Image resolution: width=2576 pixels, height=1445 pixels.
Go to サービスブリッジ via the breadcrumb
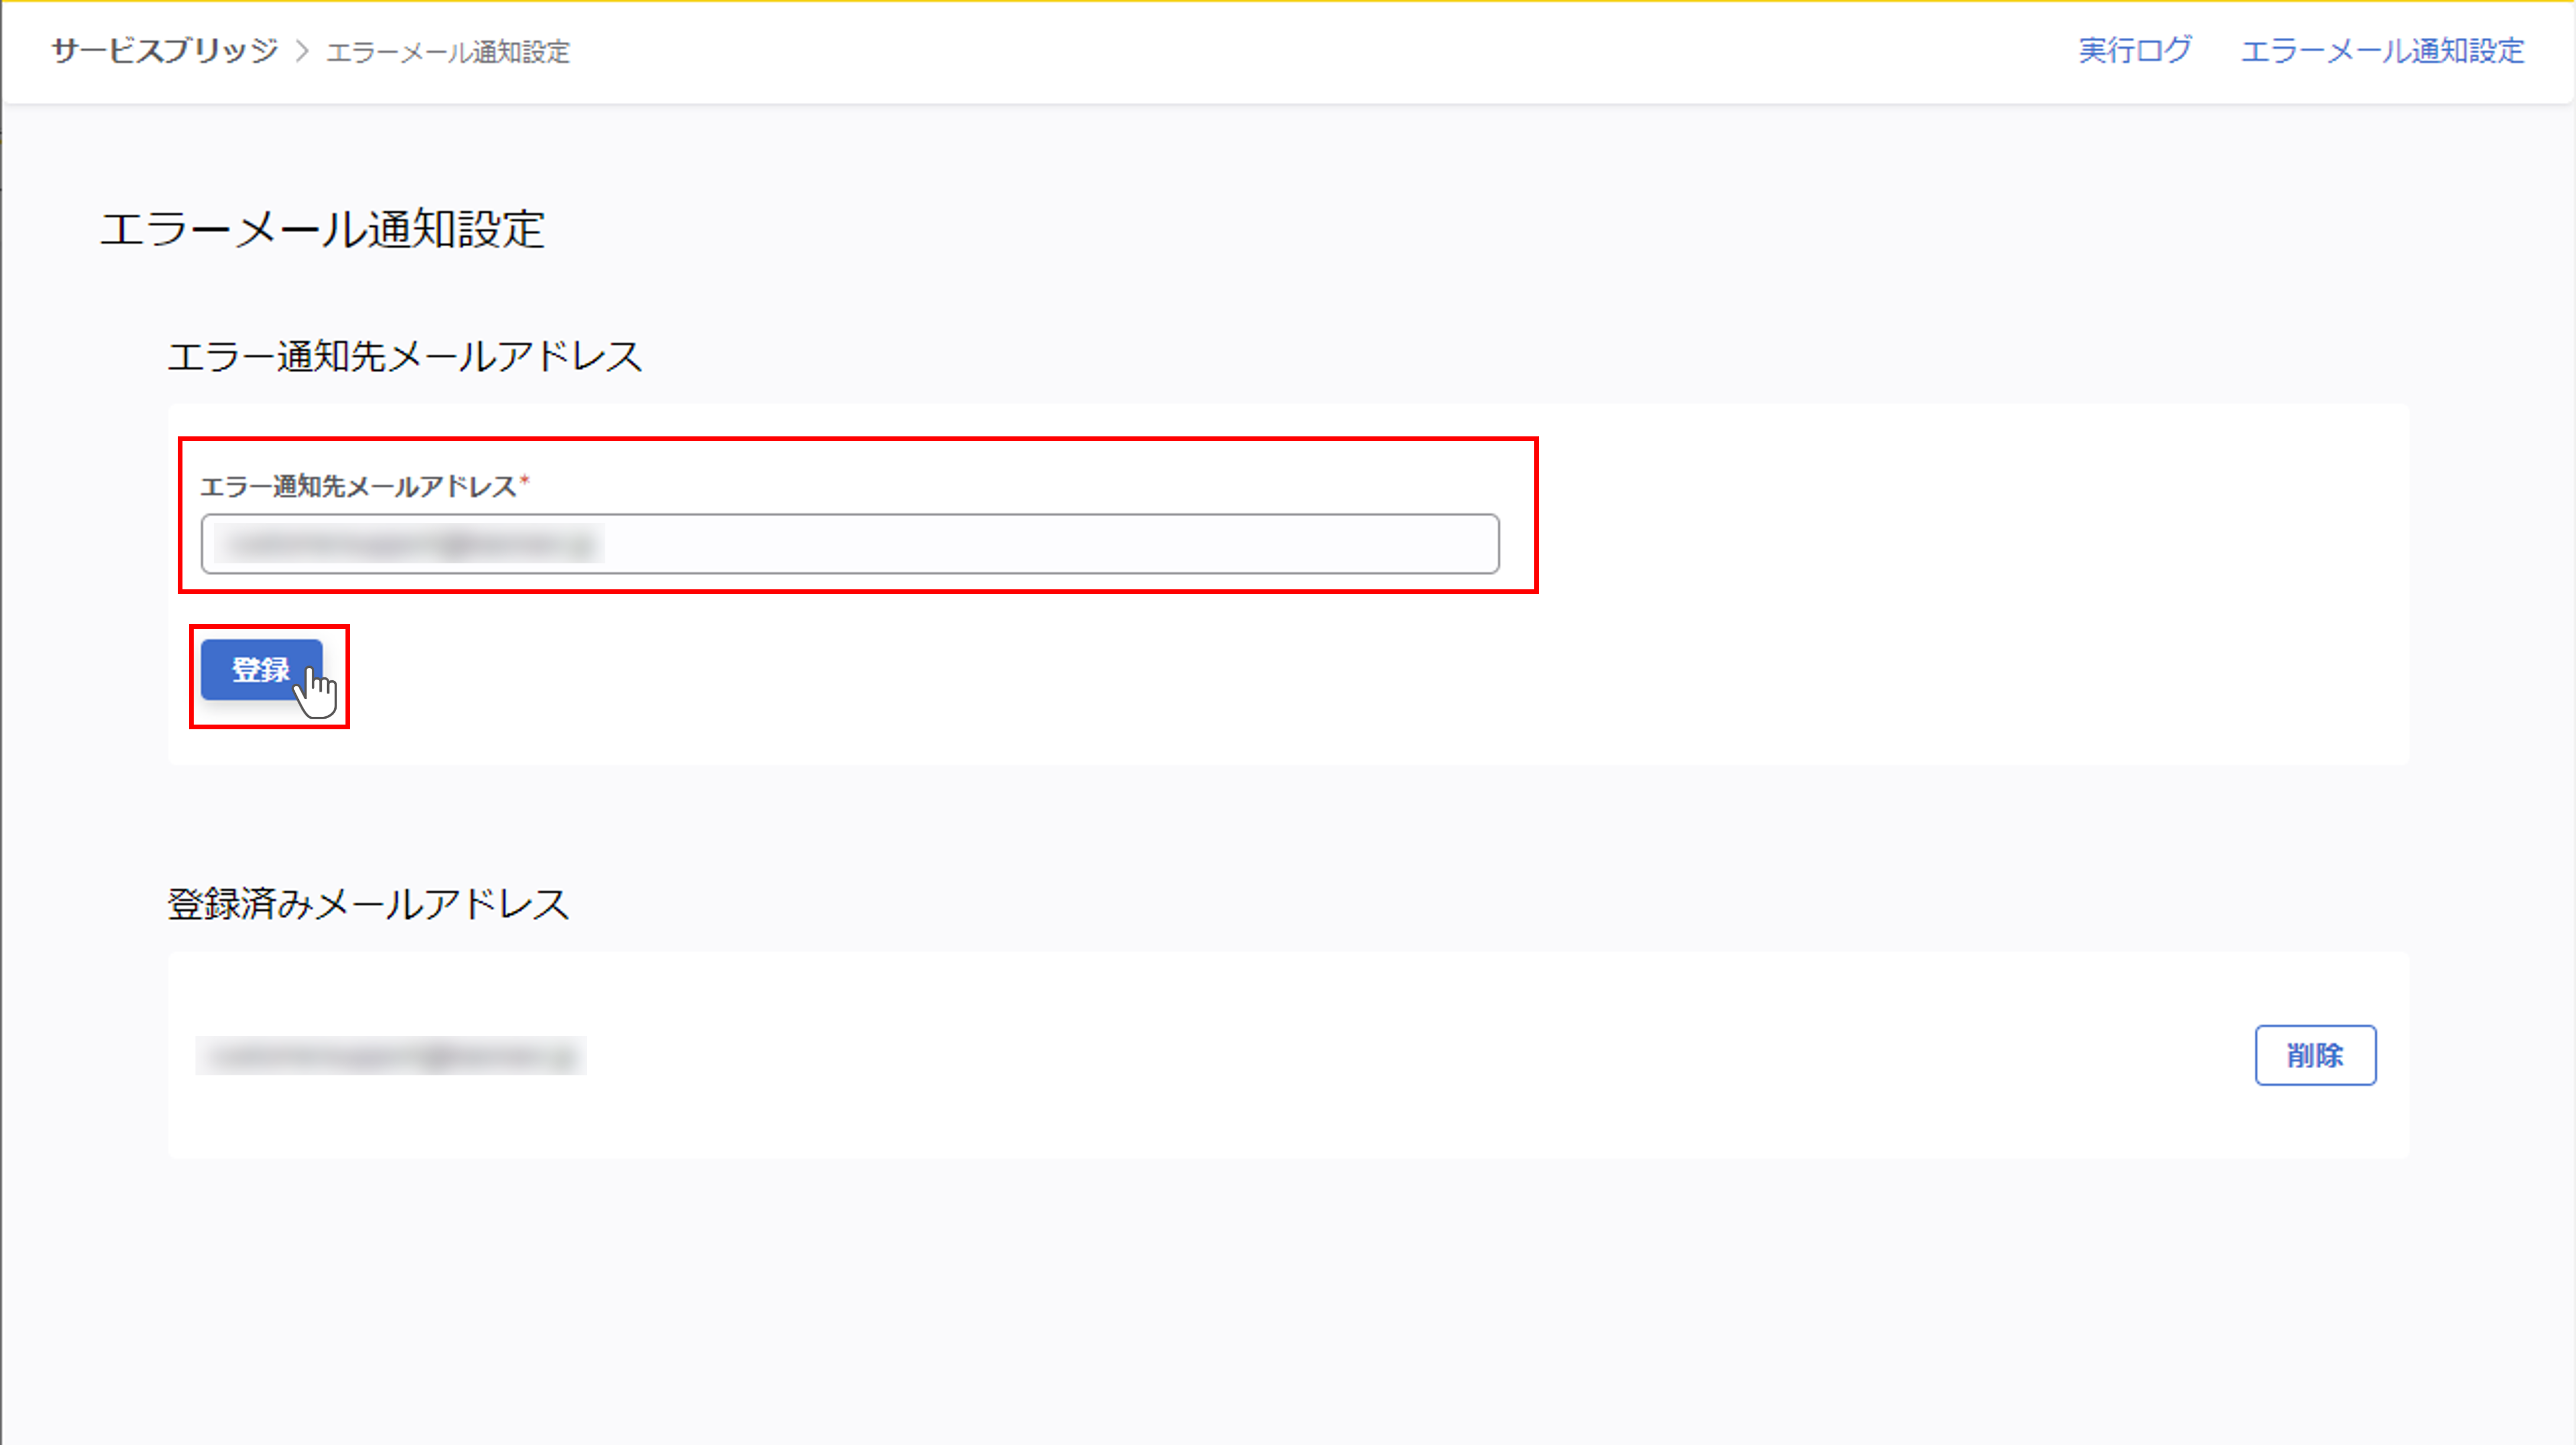coord(165,51)
